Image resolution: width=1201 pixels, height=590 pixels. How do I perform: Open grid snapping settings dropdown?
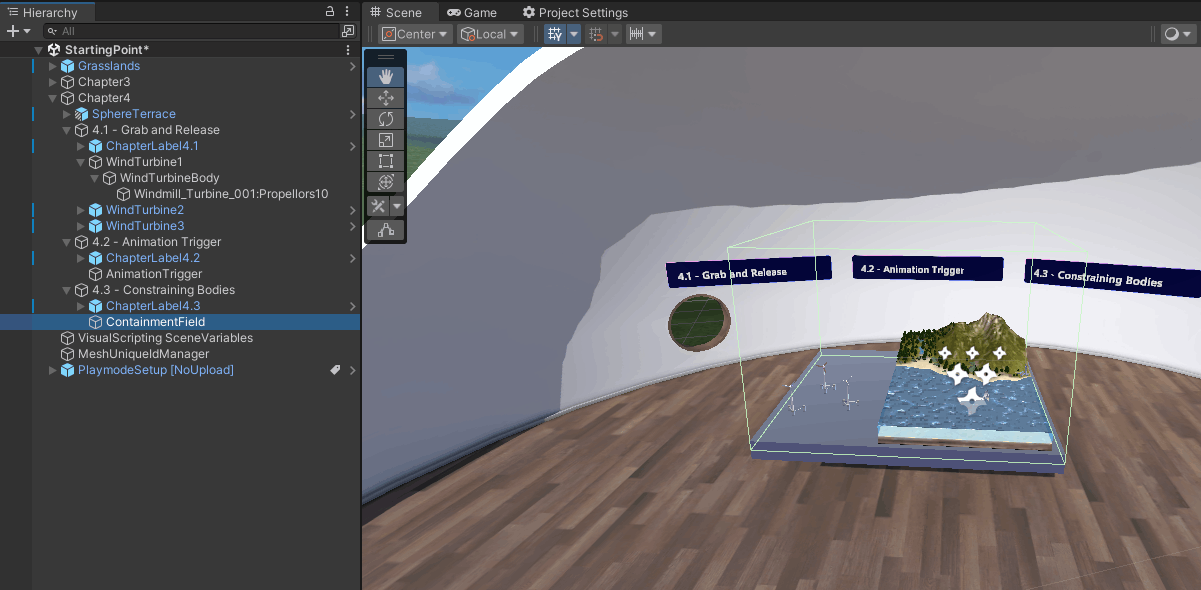[615, 34]
